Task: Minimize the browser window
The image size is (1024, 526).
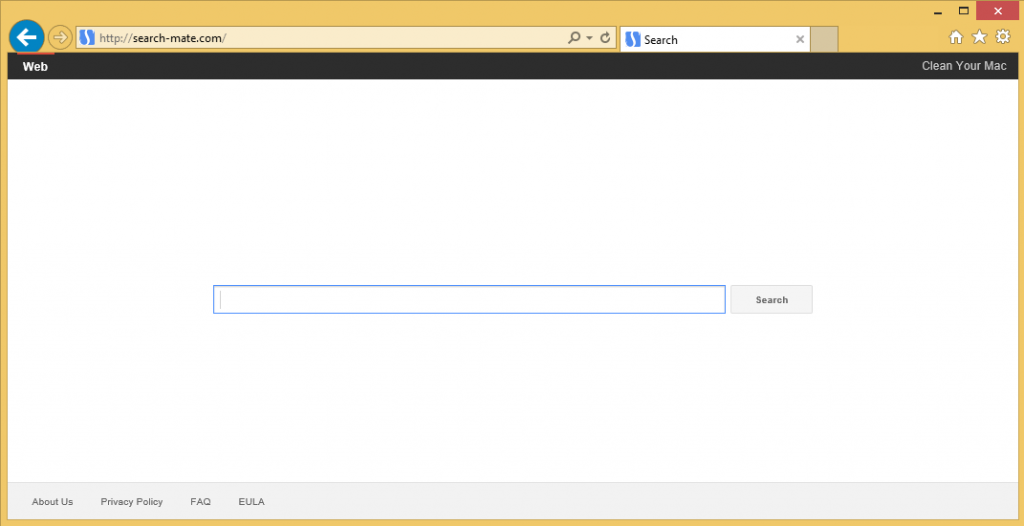Action: tap(938, 11)
